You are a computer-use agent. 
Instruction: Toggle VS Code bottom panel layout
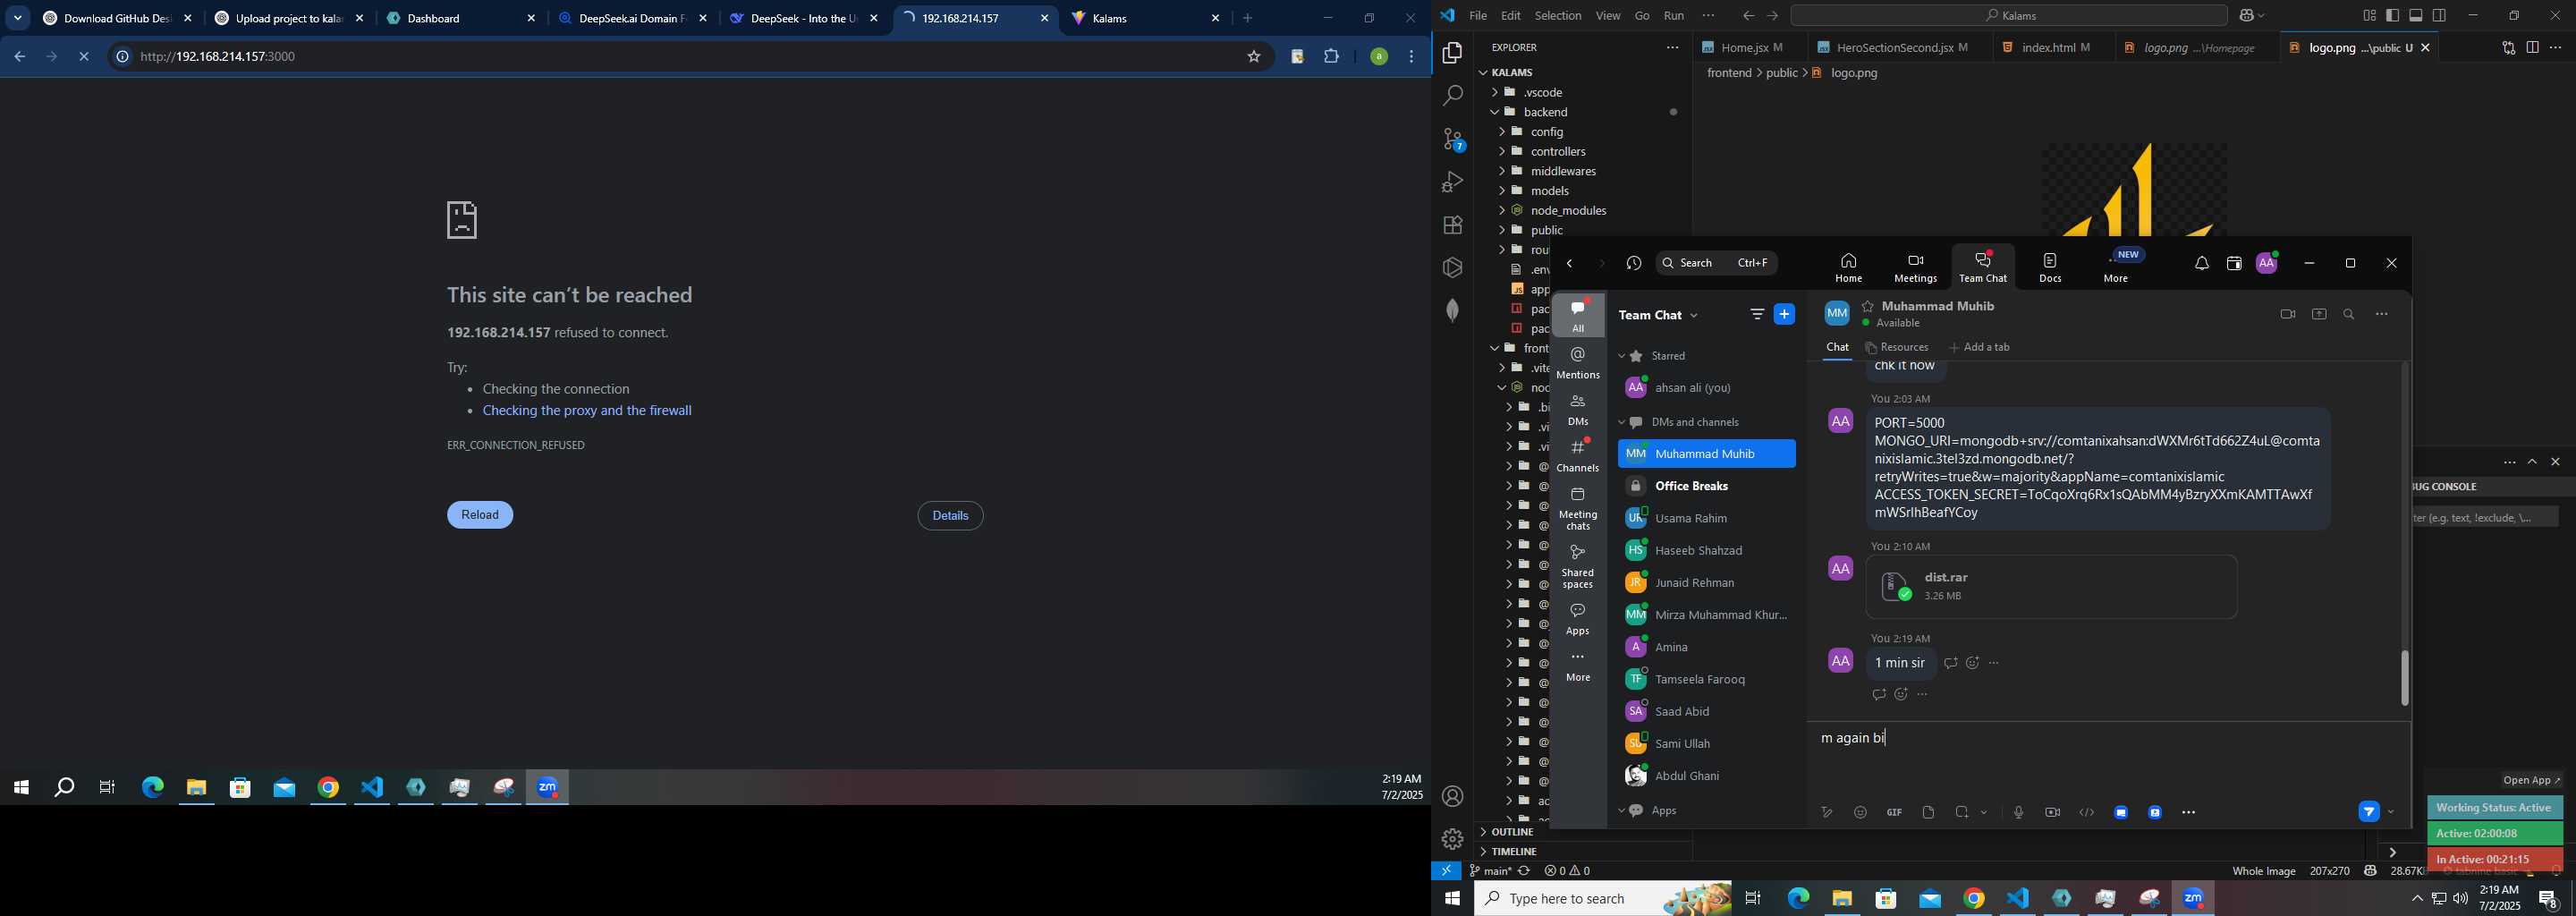[2416, 16]
